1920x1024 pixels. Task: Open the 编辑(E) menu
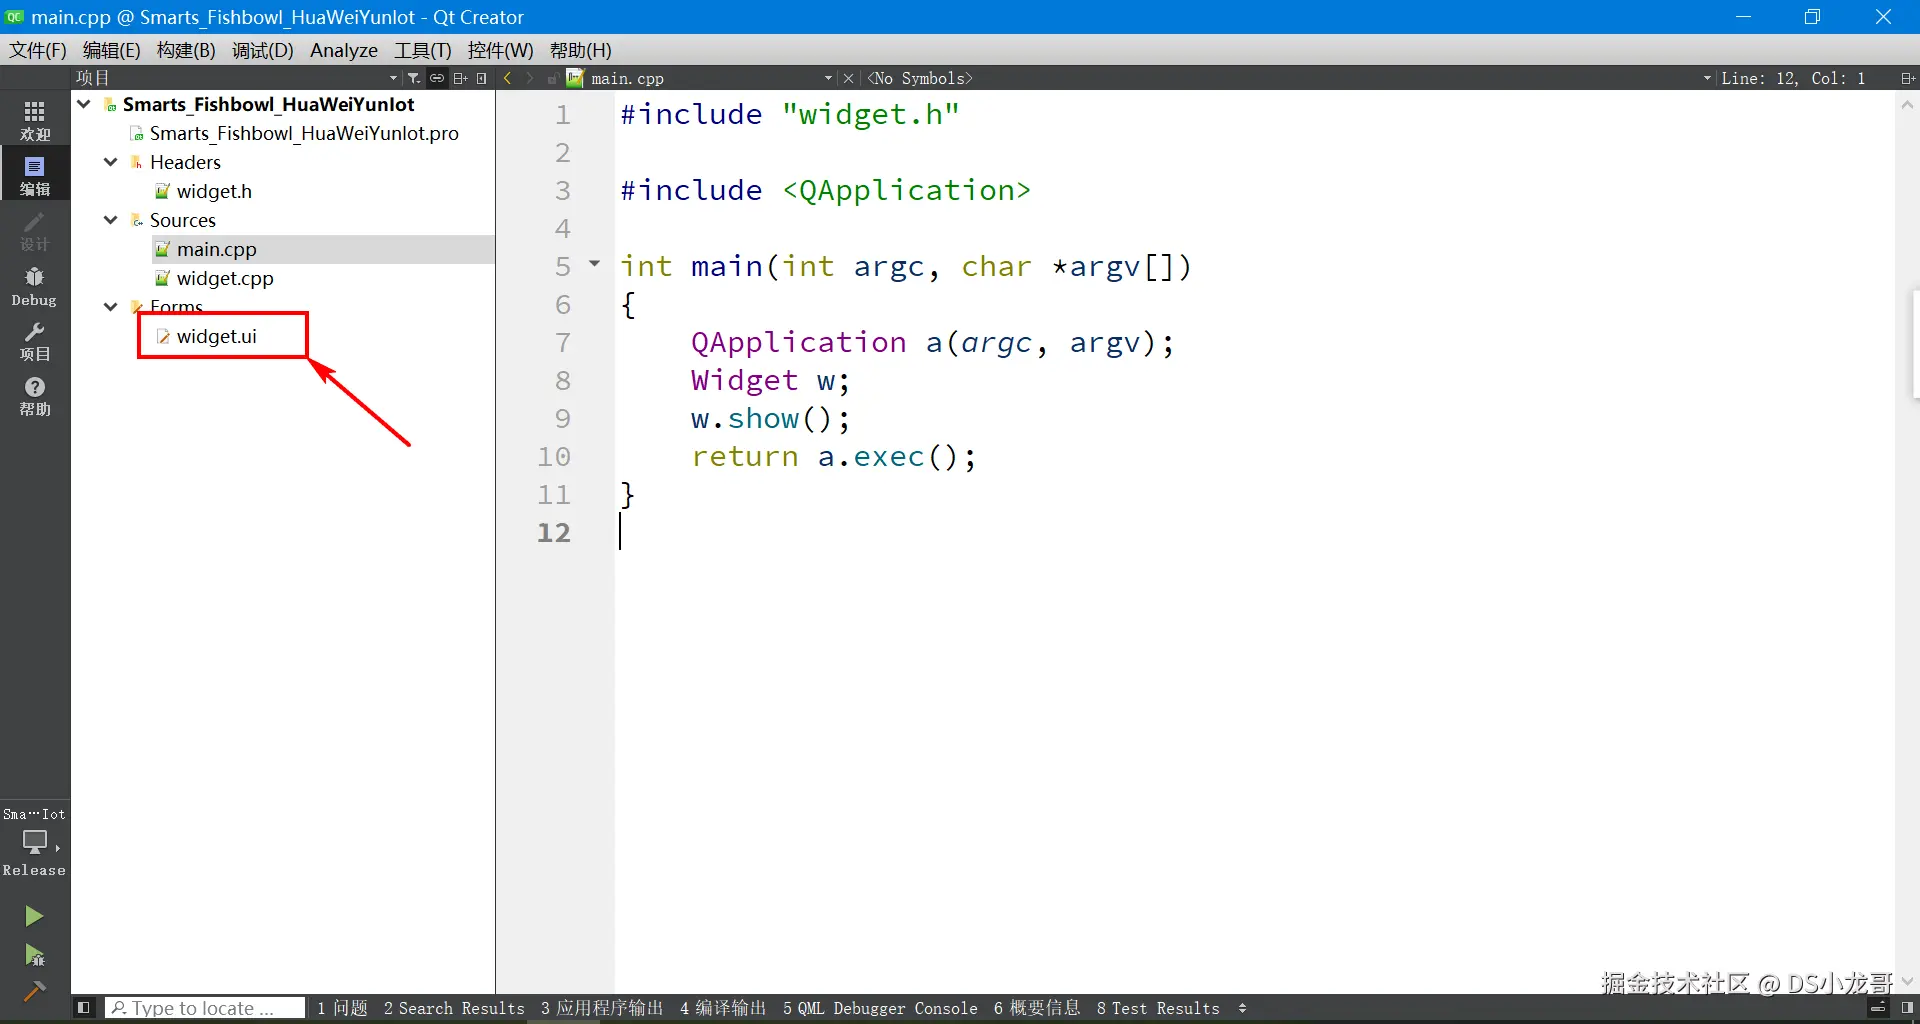click(112, 50)
